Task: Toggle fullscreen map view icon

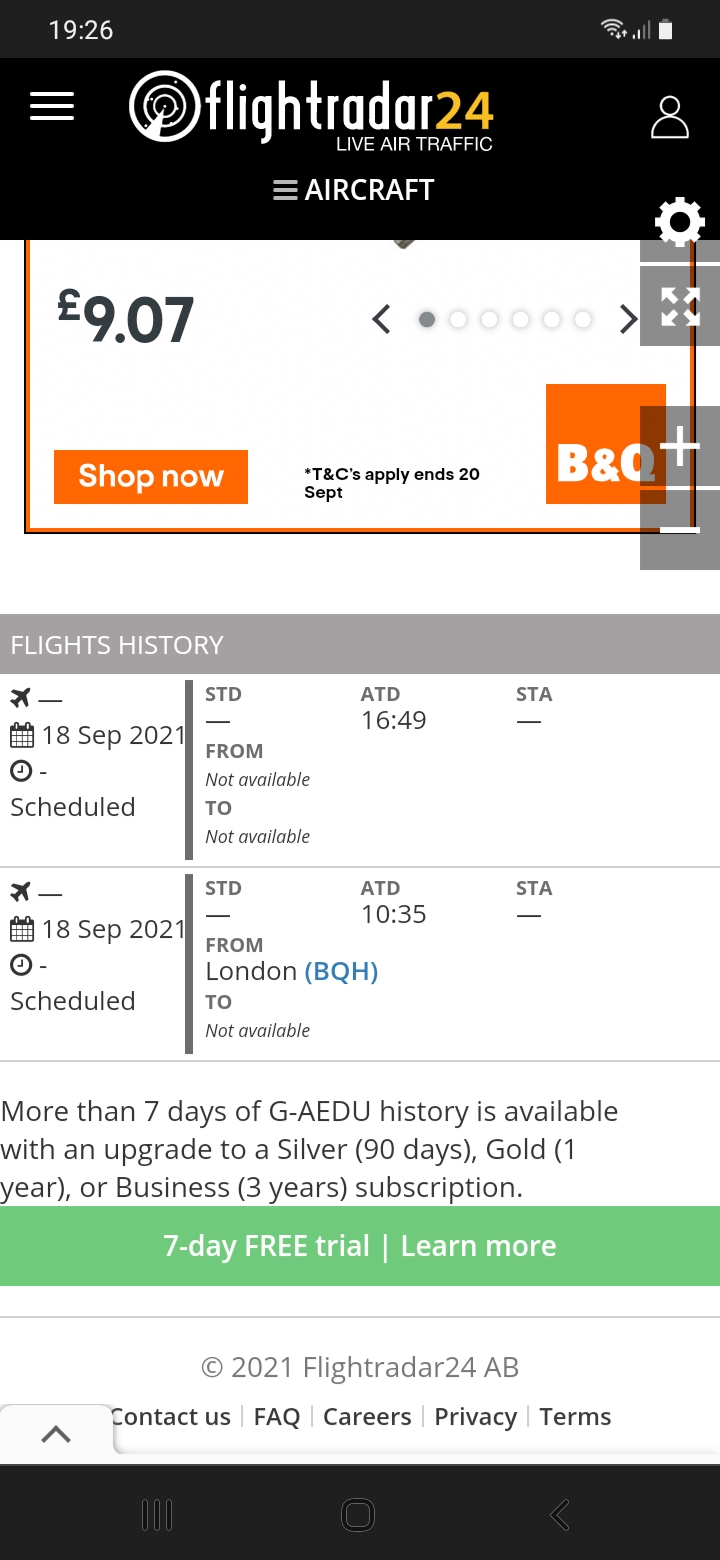Action: point(680,306)
